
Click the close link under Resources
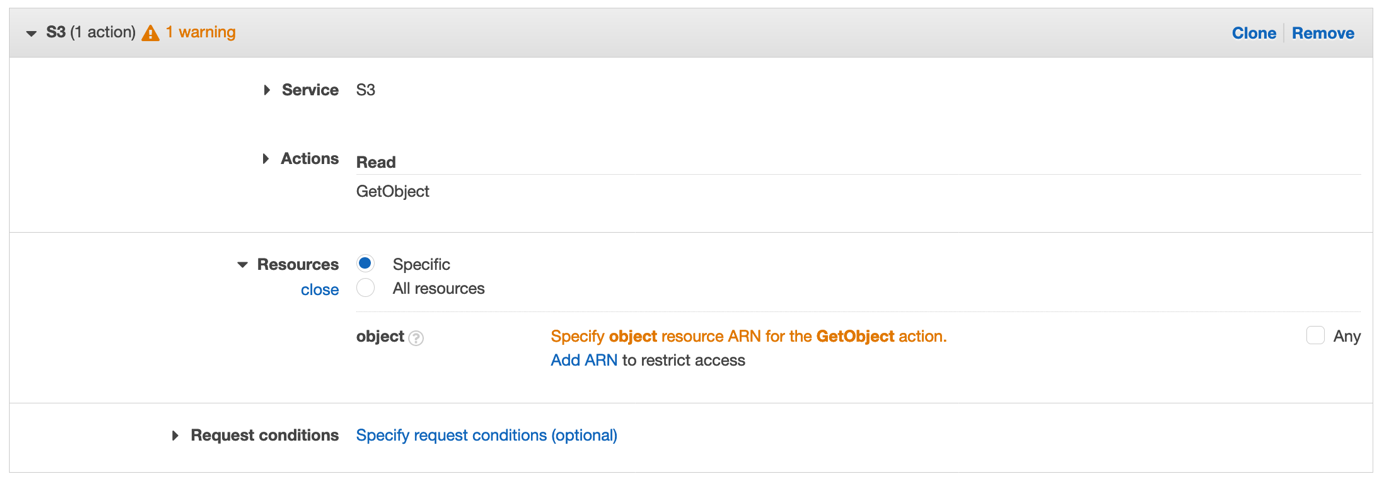pyautogui.click(x=320, y=290)
